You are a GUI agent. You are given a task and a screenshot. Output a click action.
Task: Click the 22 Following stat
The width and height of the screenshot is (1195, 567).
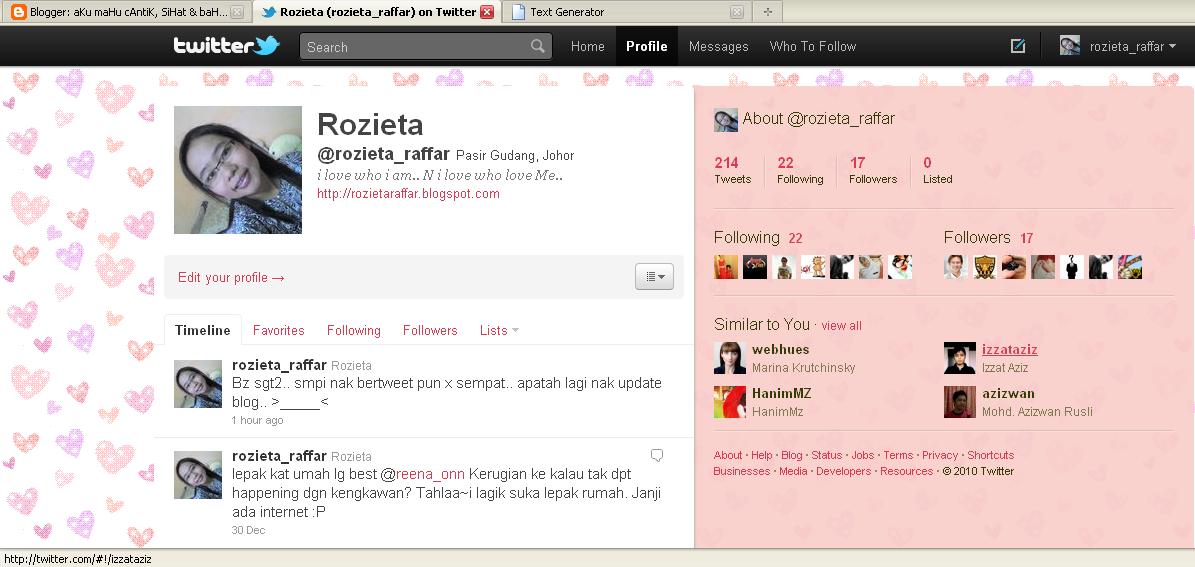click(800, 170)
